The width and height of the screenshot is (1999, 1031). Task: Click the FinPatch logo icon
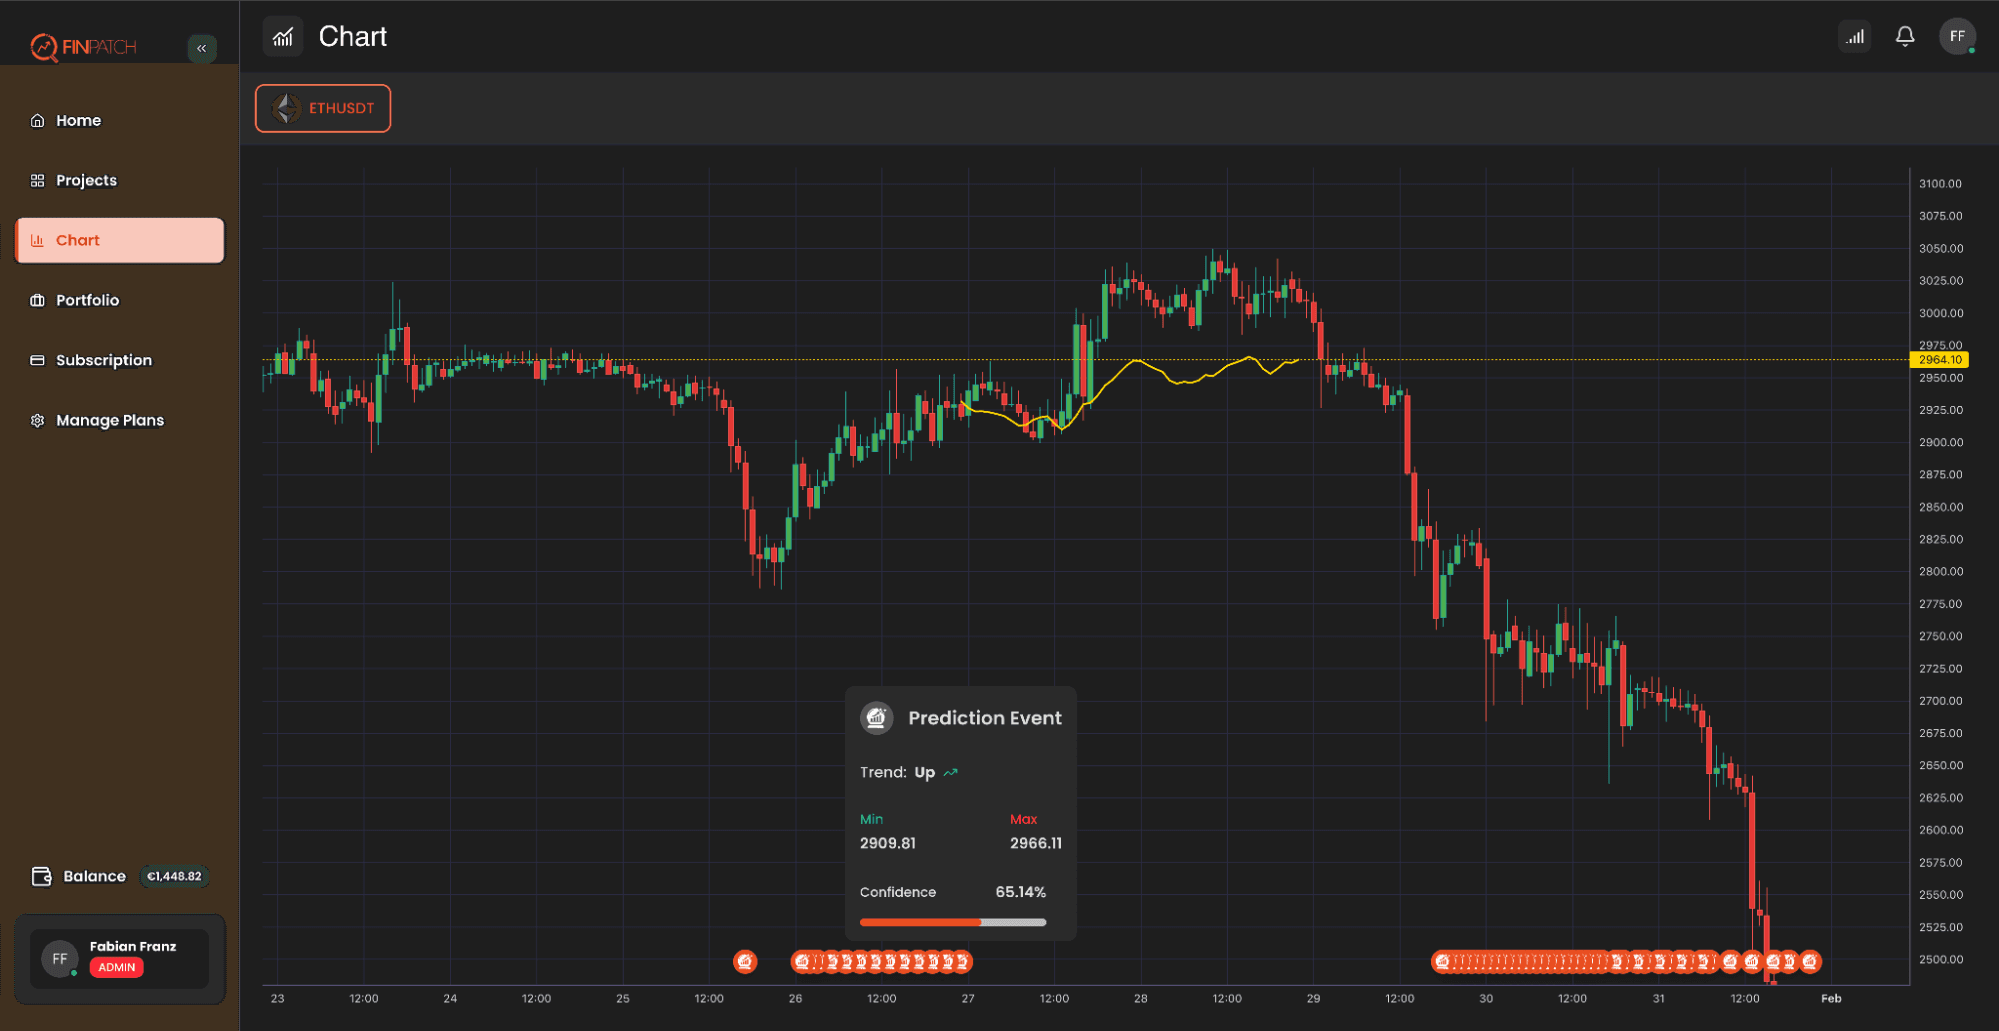coord(44,45)
